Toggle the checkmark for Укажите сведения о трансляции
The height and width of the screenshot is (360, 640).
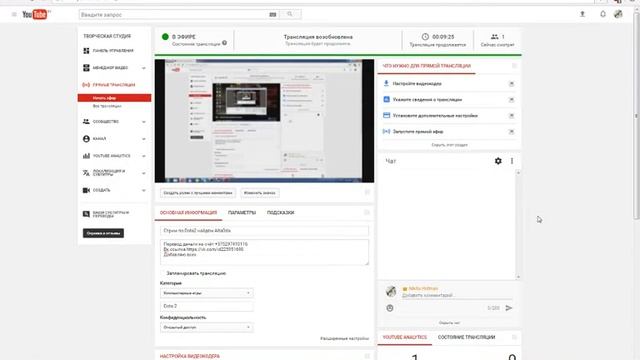pos(511,100)
